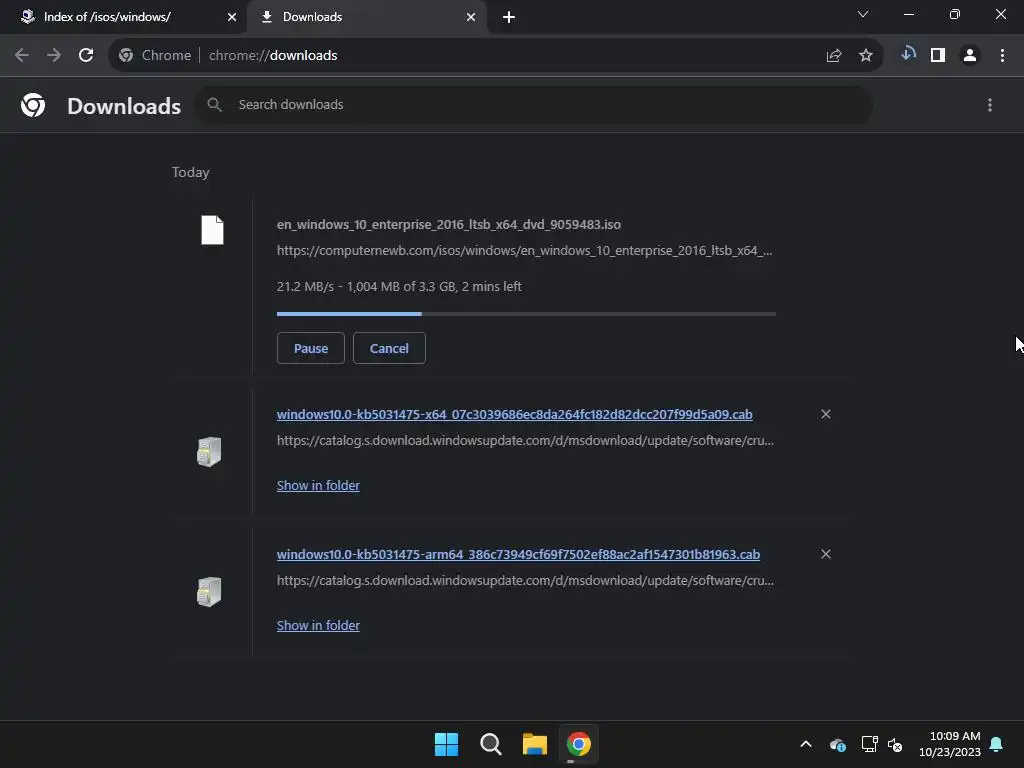This screenshot has width=1024, height=768.
Task: Expand the hidden system tray icons
Action: [806, 744]
